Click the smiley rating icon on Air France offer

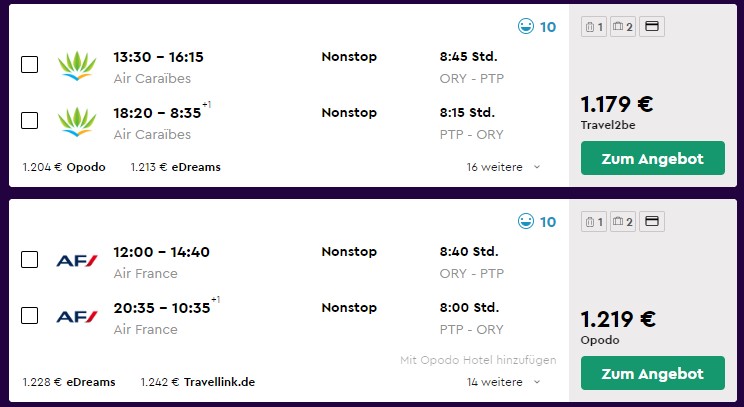525,222
